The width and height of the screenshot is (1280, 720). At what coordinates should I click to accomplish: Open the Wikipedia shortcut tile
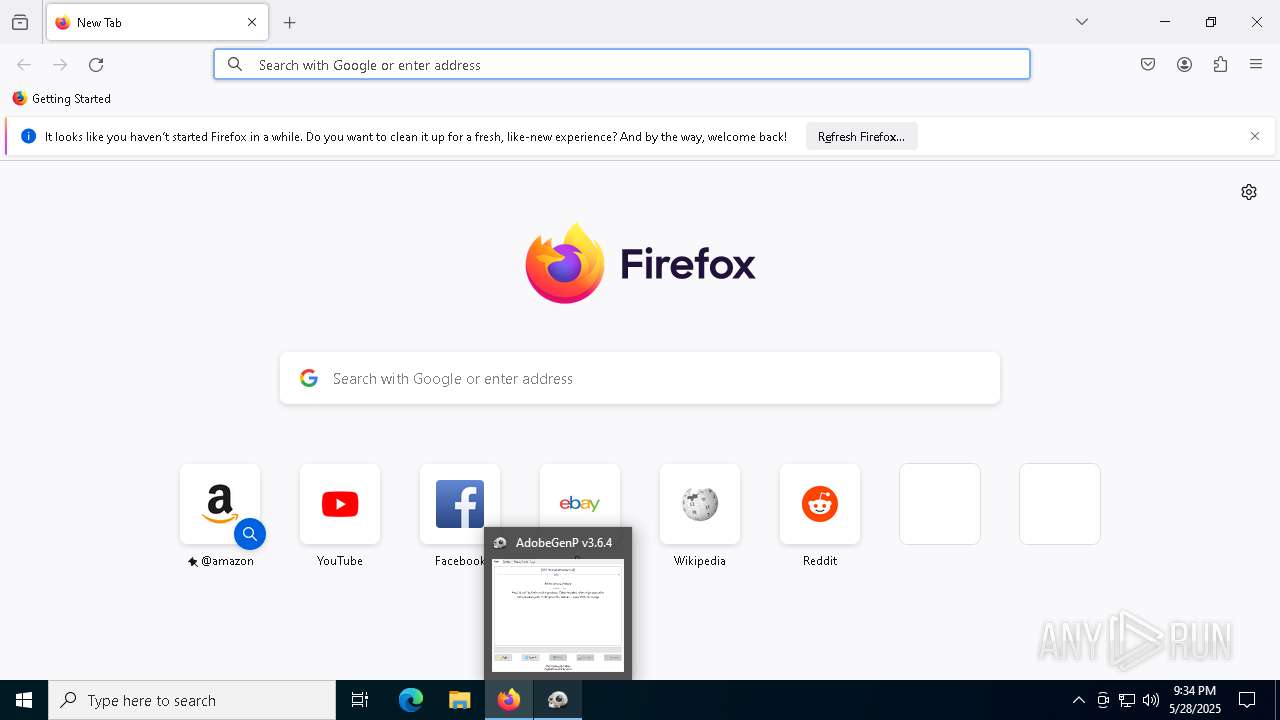[700, 504]
